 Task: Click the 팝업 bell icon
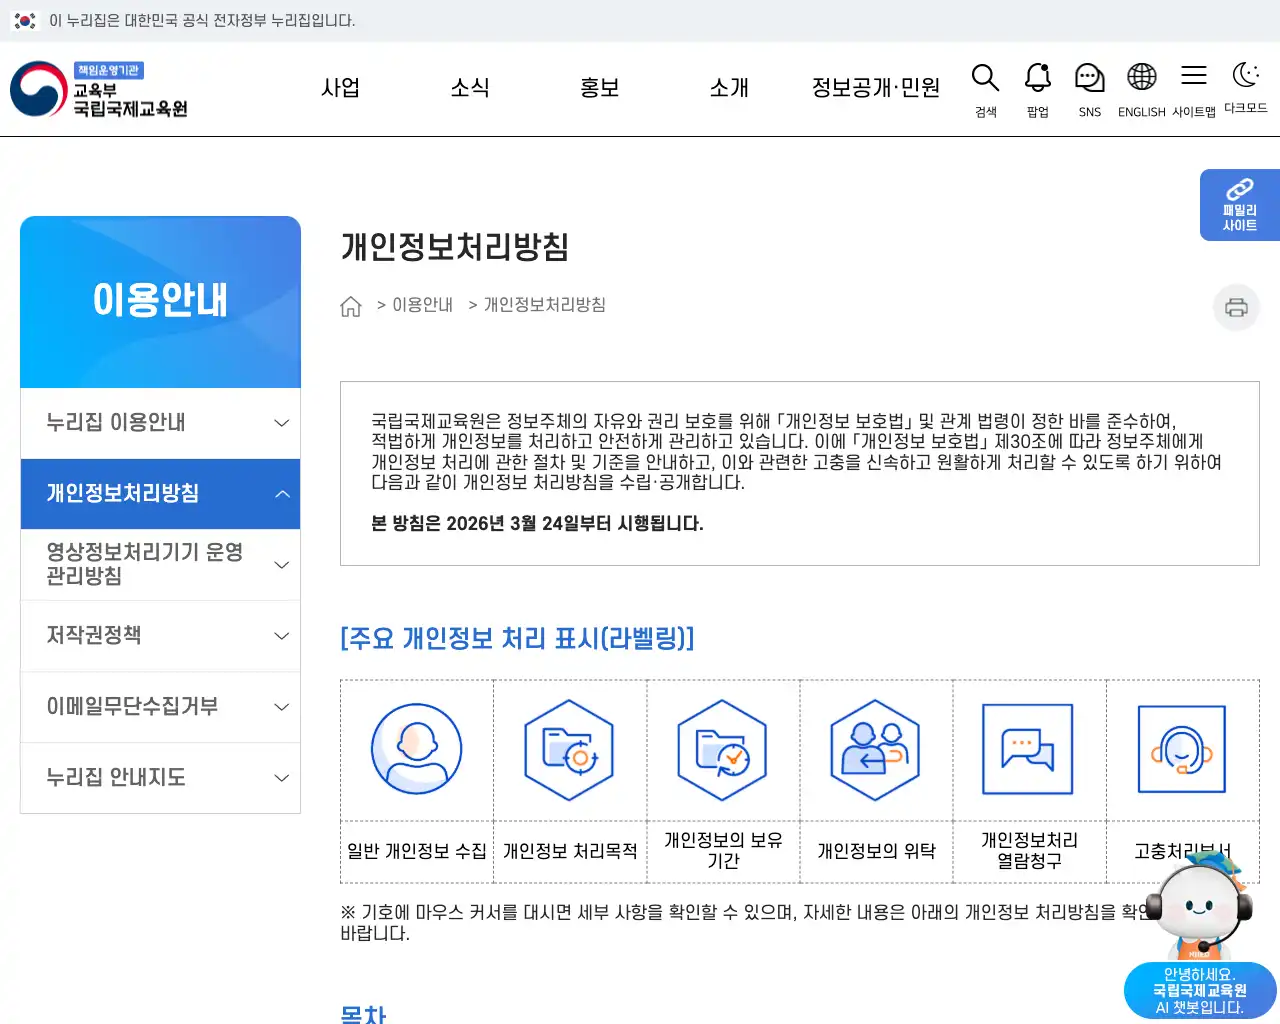point(1038,78)
